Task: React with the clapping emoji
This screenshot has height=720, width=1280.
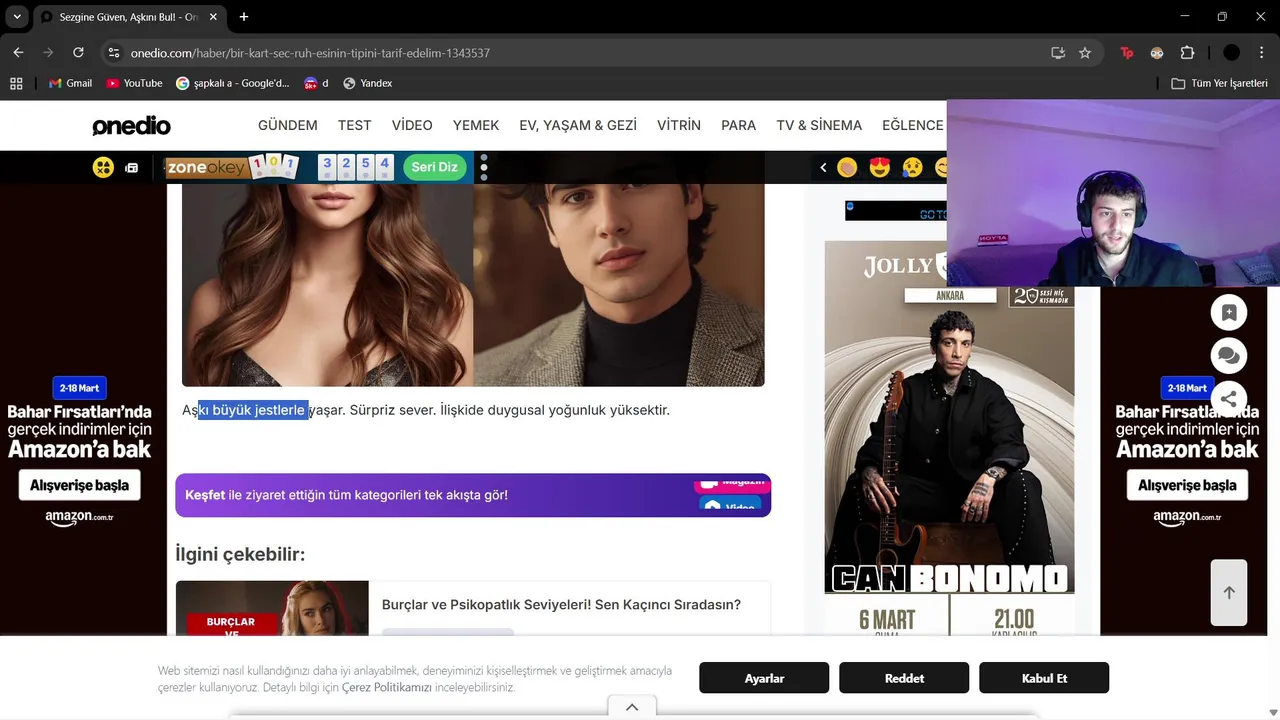Action: coord(847,167)
